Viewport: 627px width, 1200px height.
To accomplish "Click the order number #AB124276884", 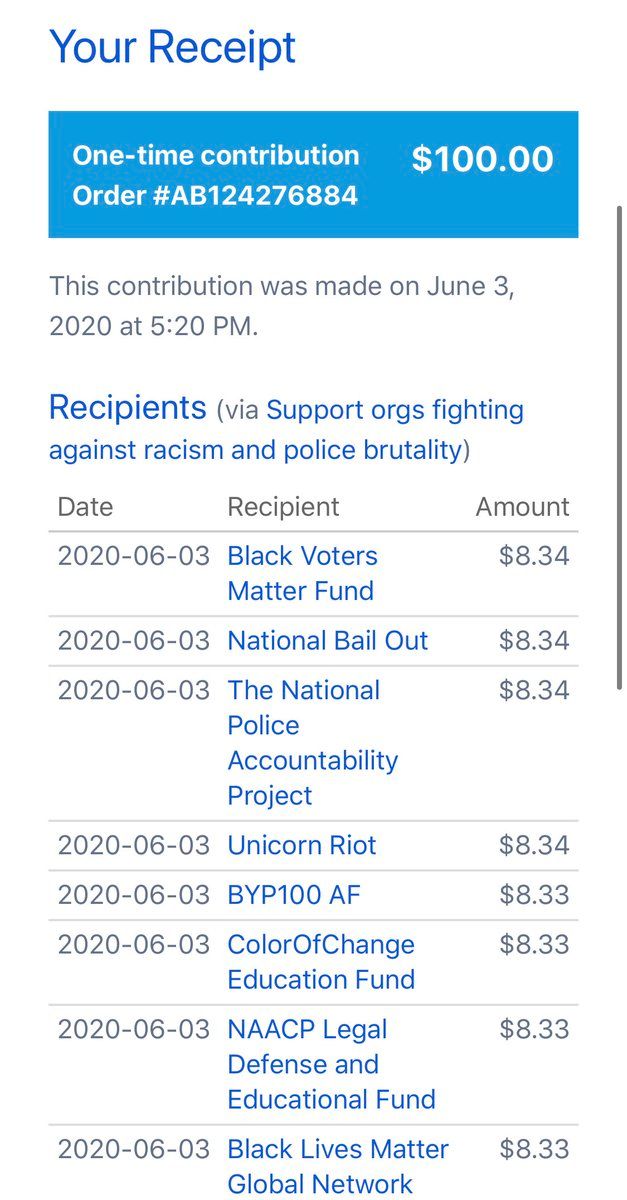I will pyautogui.click(x=215, y=195).
